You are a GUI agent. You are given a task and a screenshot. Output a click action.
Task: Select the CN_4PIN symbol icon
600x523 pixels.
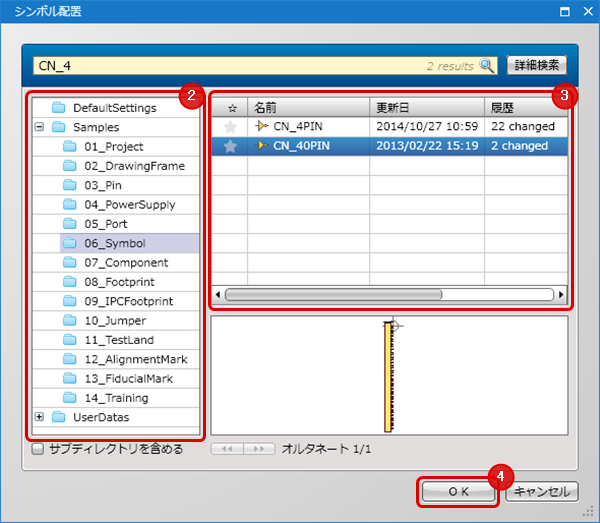[261, 126]
